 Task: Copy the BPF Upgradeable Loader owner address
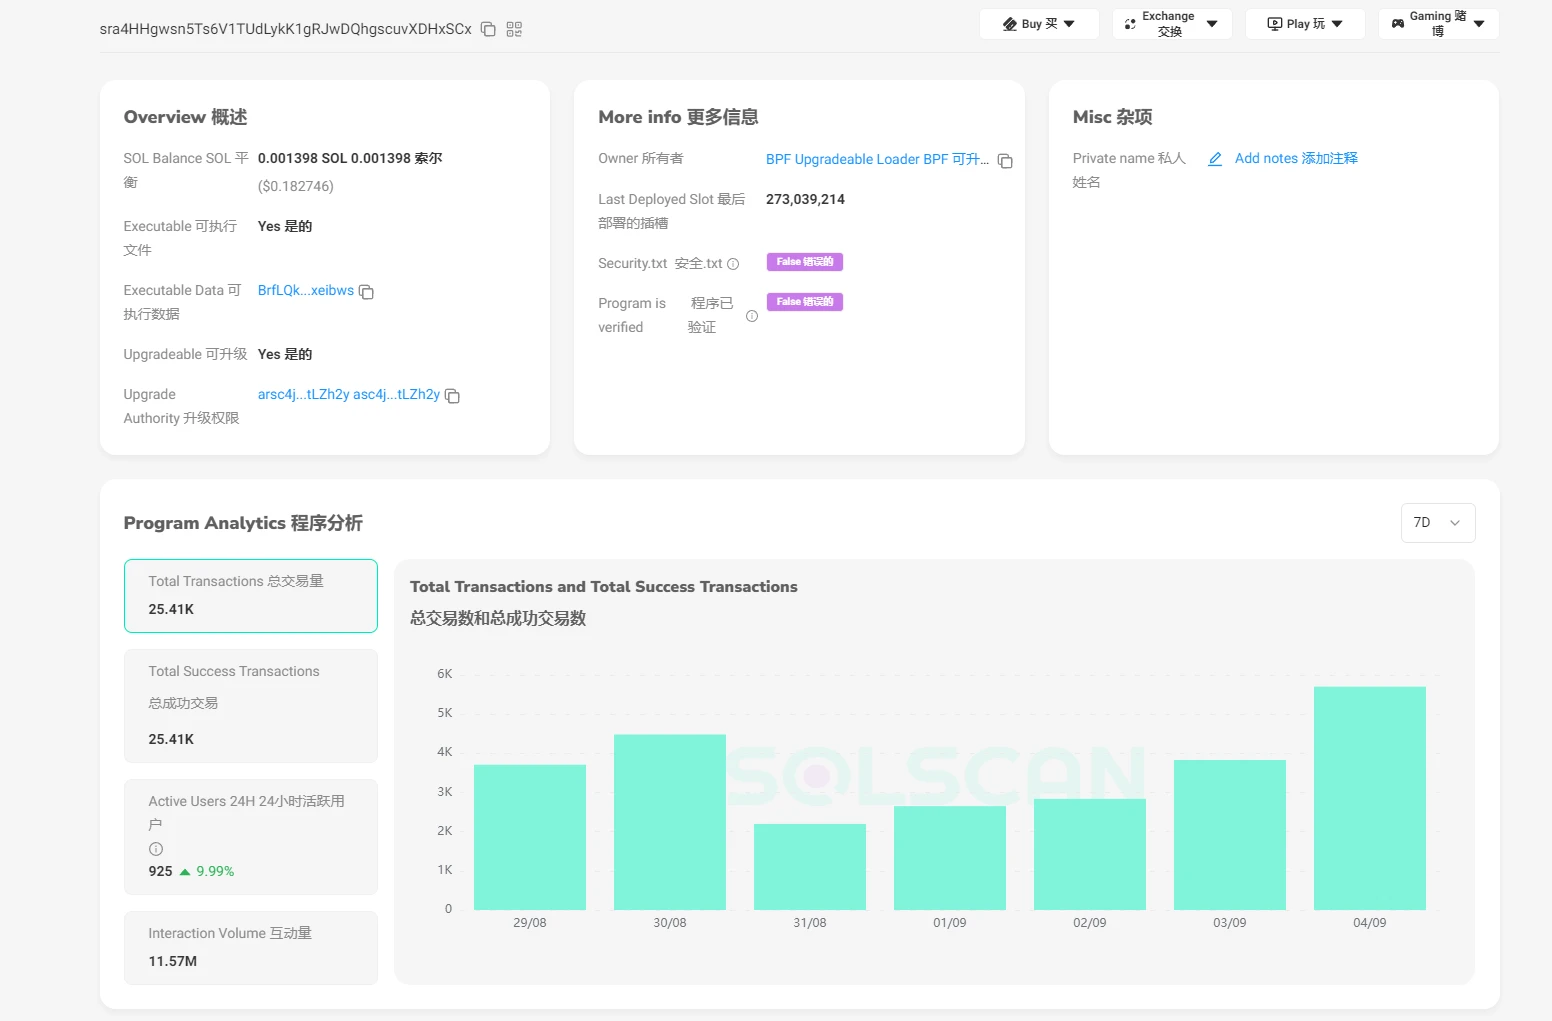click(1005, 161)
